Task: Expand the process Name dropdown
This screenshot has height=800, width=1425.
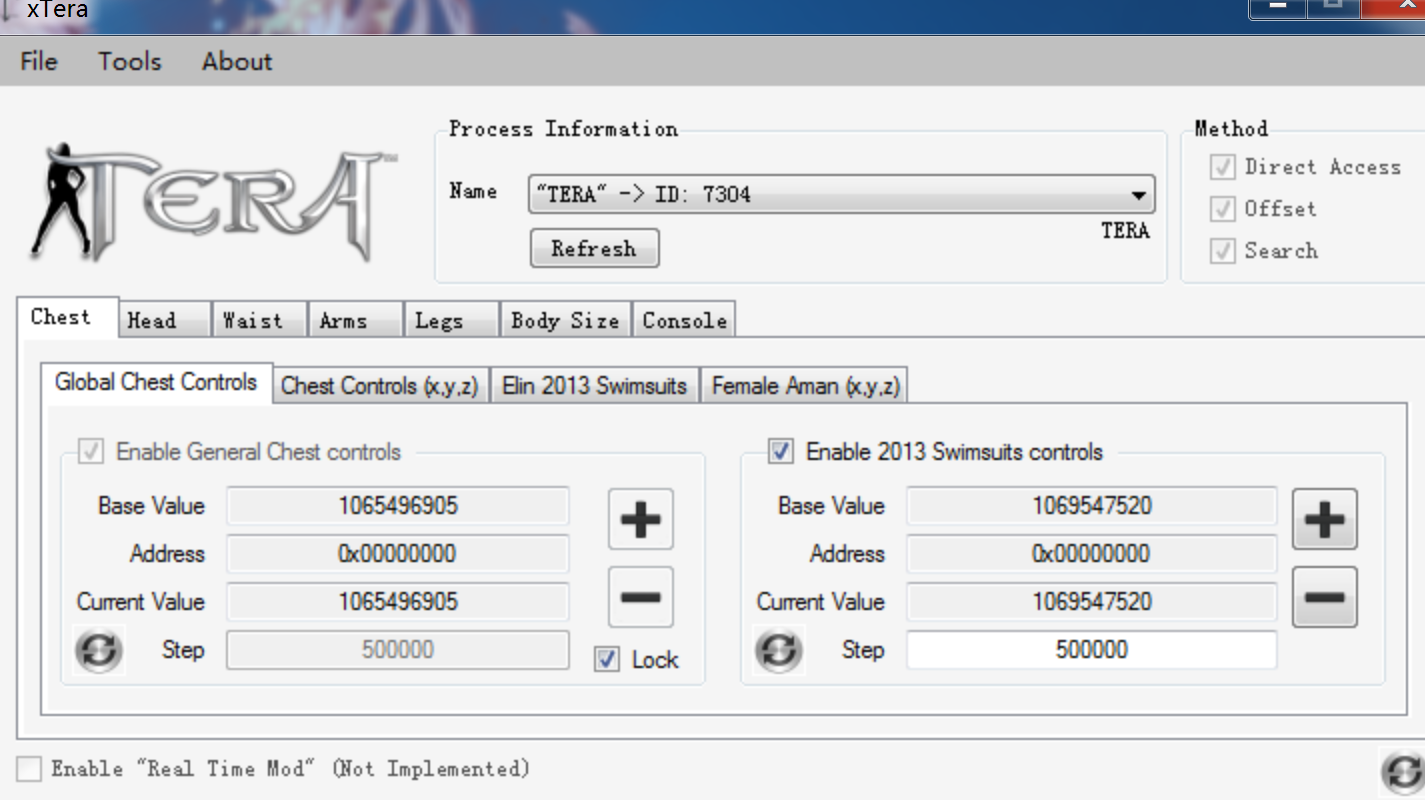Action: tap(1138, 195)
